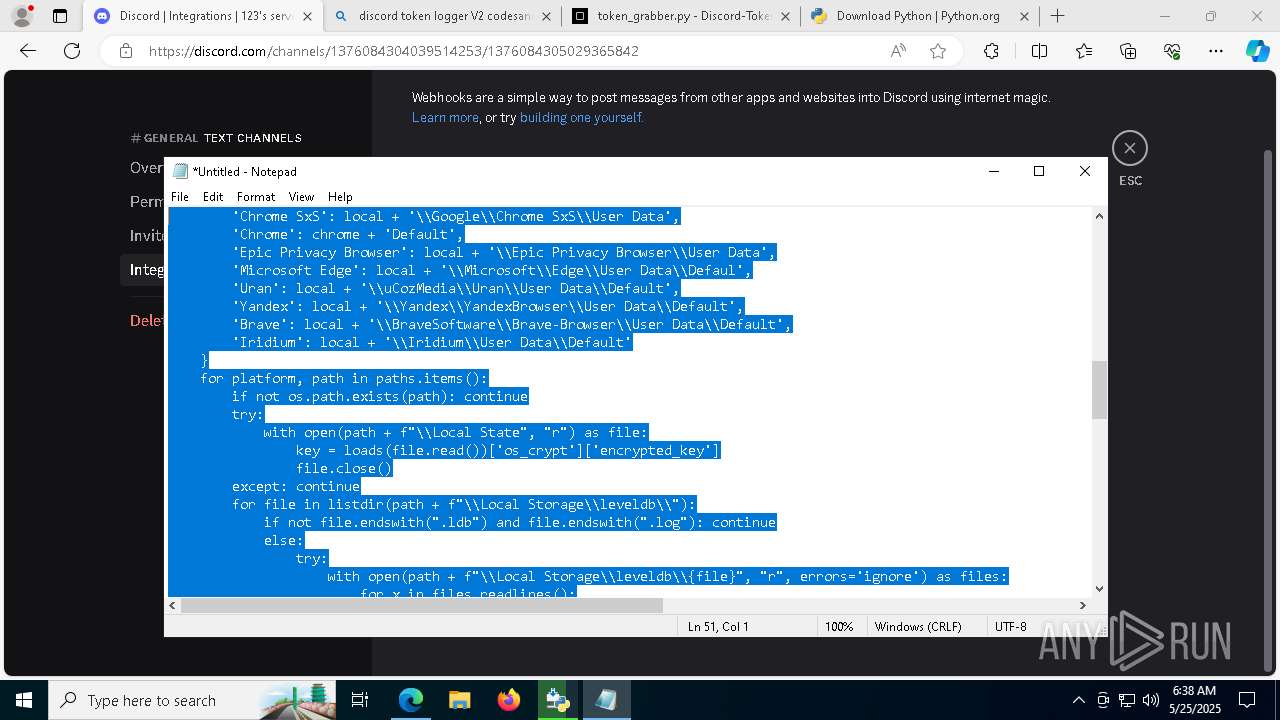Image resolution: width=1280 pixels, height=720 pixels.
Task: Open File Explorer from taskbar
Action: tap(459, 700)
